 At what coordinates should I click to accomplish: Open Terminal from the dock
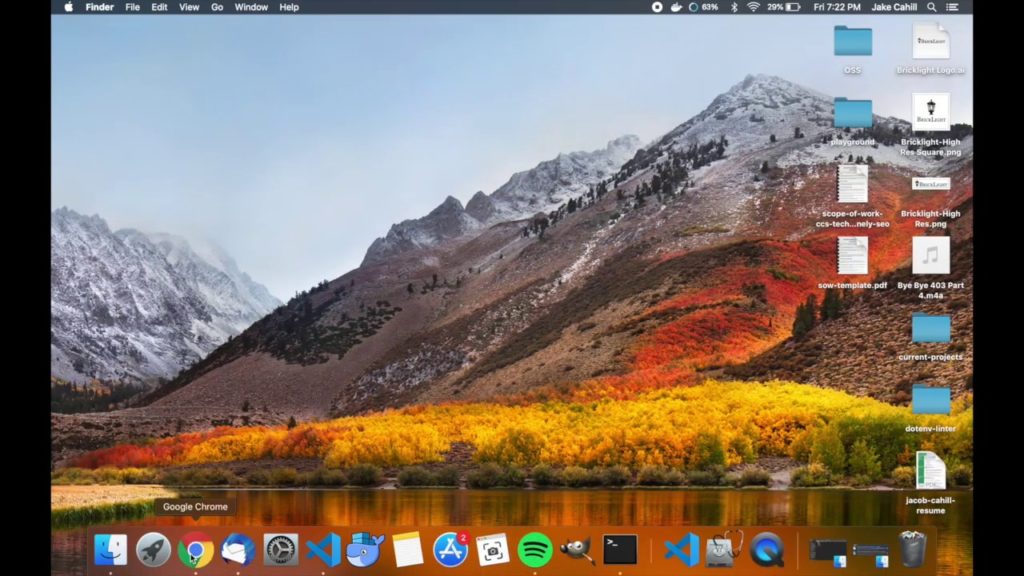[x=620, y=550]
